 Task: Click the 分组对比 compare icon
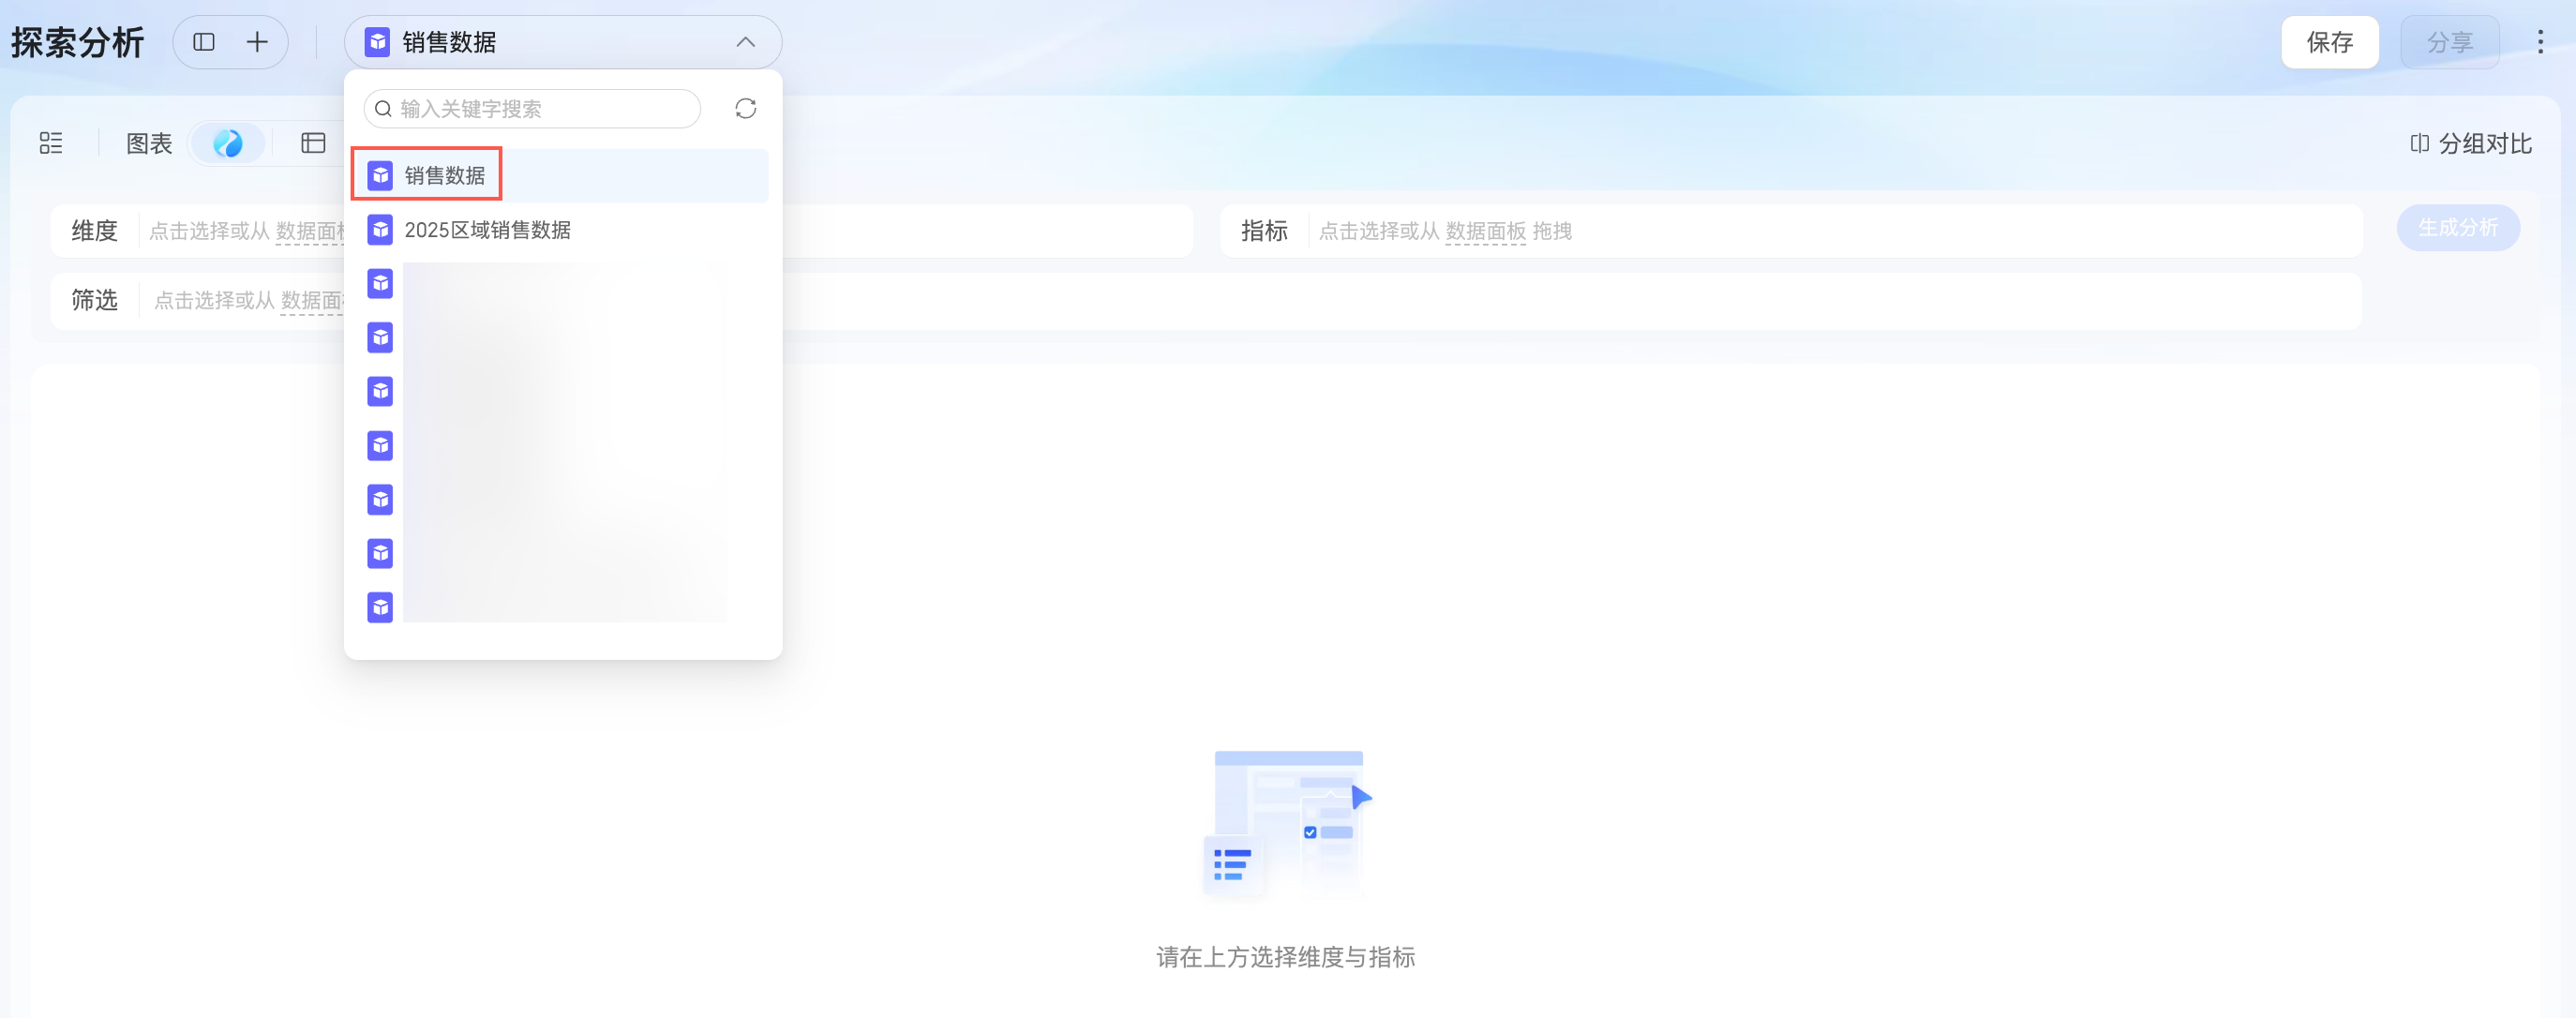(2419, 144)
